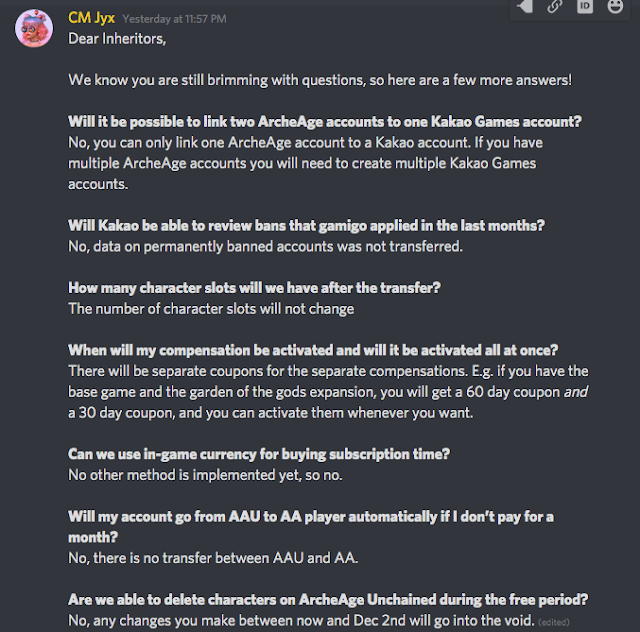The height and width of the screenshot is (632, 640).
Task: Click the AAU to AA player question
Action: click(x=310, y=516)
